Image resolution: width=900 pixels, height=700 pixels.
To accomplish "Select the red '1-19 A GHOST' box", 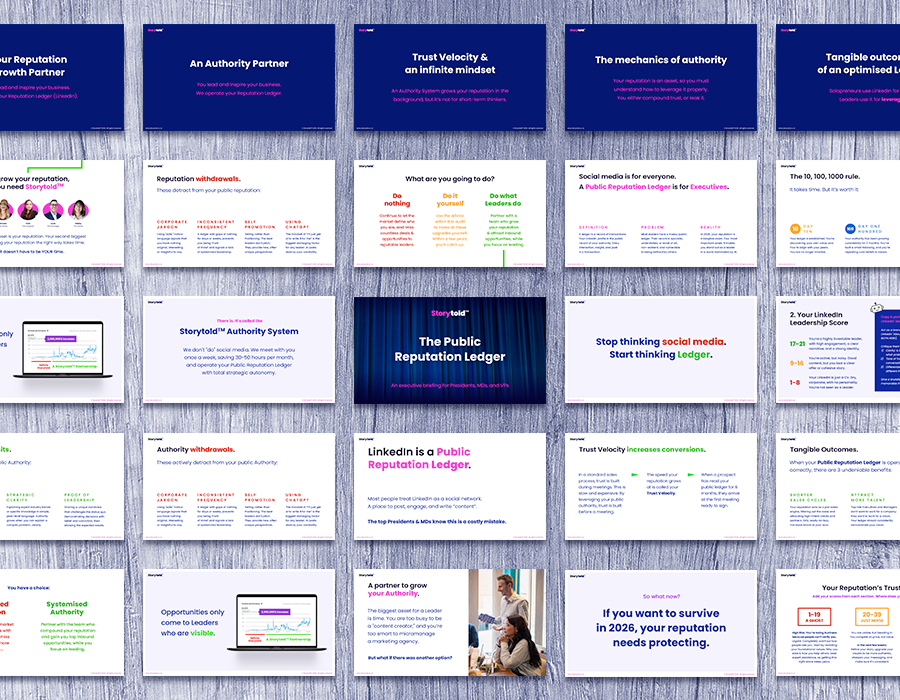I will click(x=814, y=617).
